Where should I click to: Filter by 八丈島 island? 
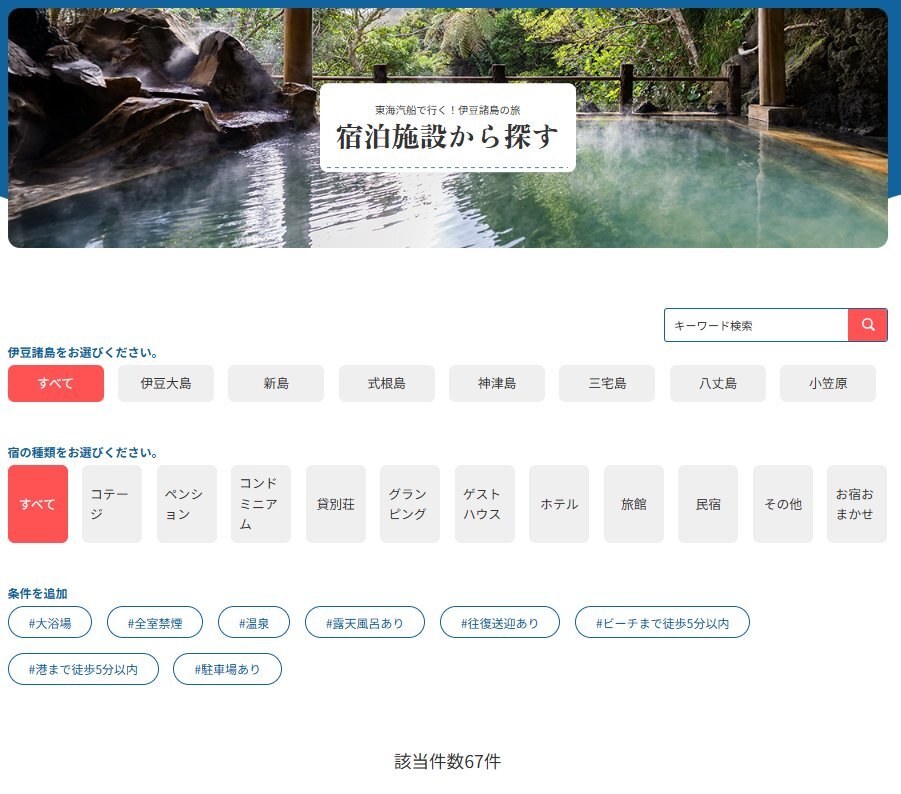718,383
